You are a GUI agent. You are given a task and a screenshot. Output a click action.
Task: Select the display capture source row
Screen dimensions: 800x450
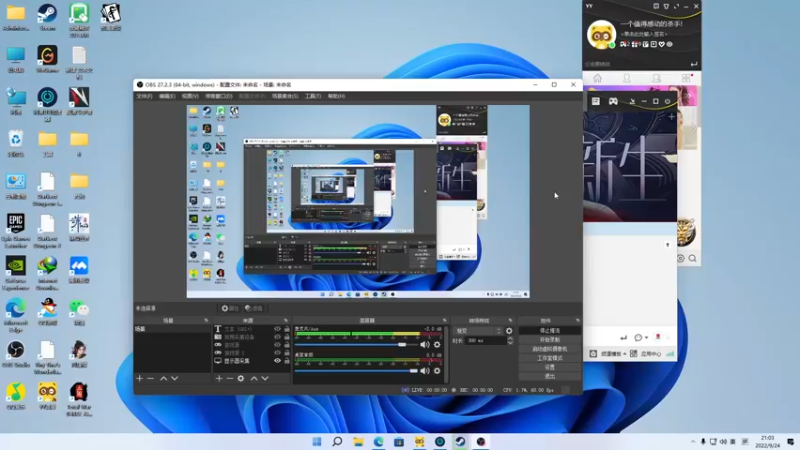[252, 361]
